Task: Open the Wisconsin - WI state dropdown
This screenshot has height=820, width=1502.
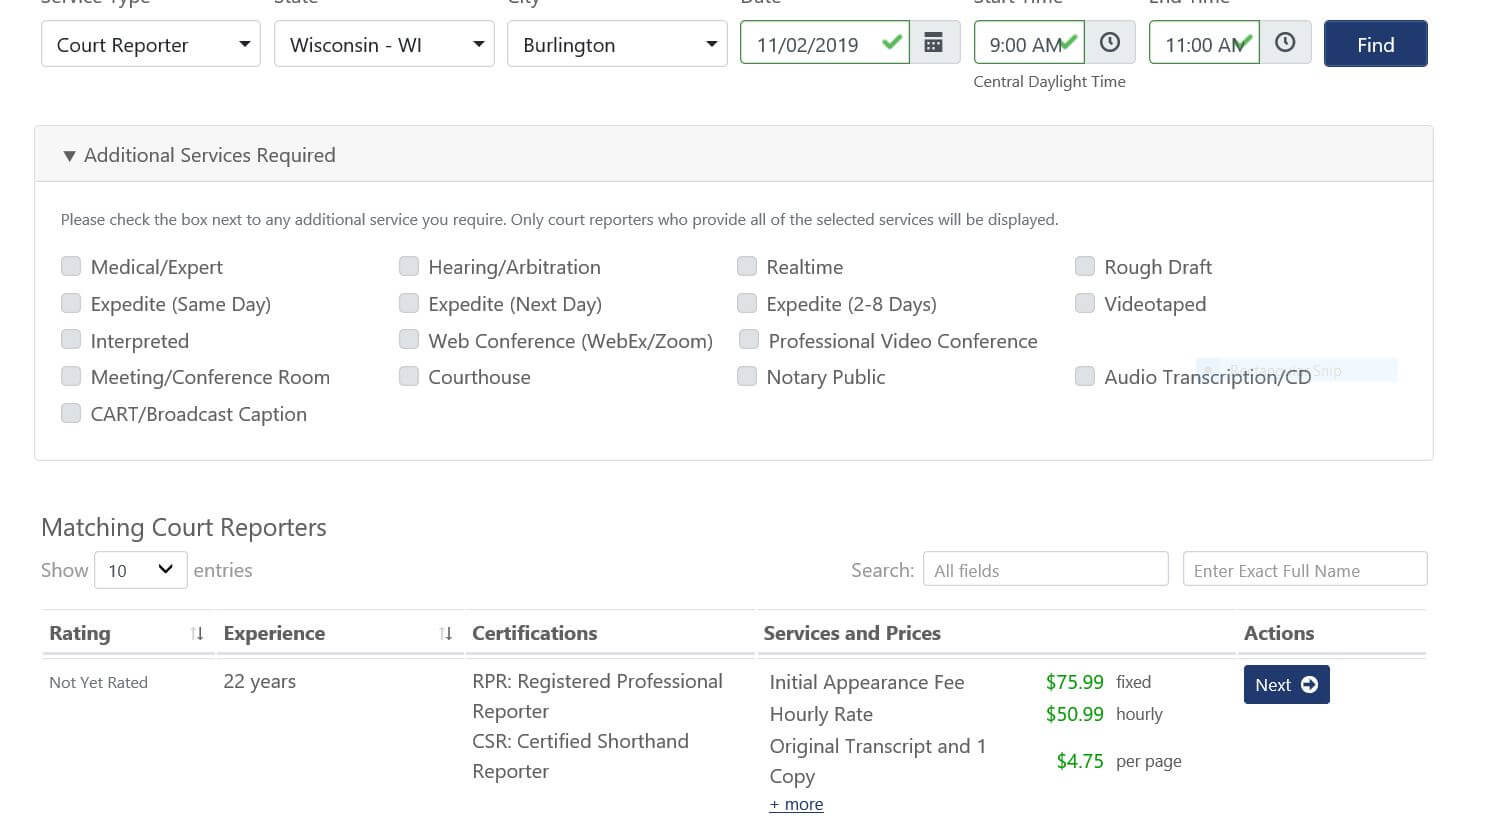Action: point(384,44)
